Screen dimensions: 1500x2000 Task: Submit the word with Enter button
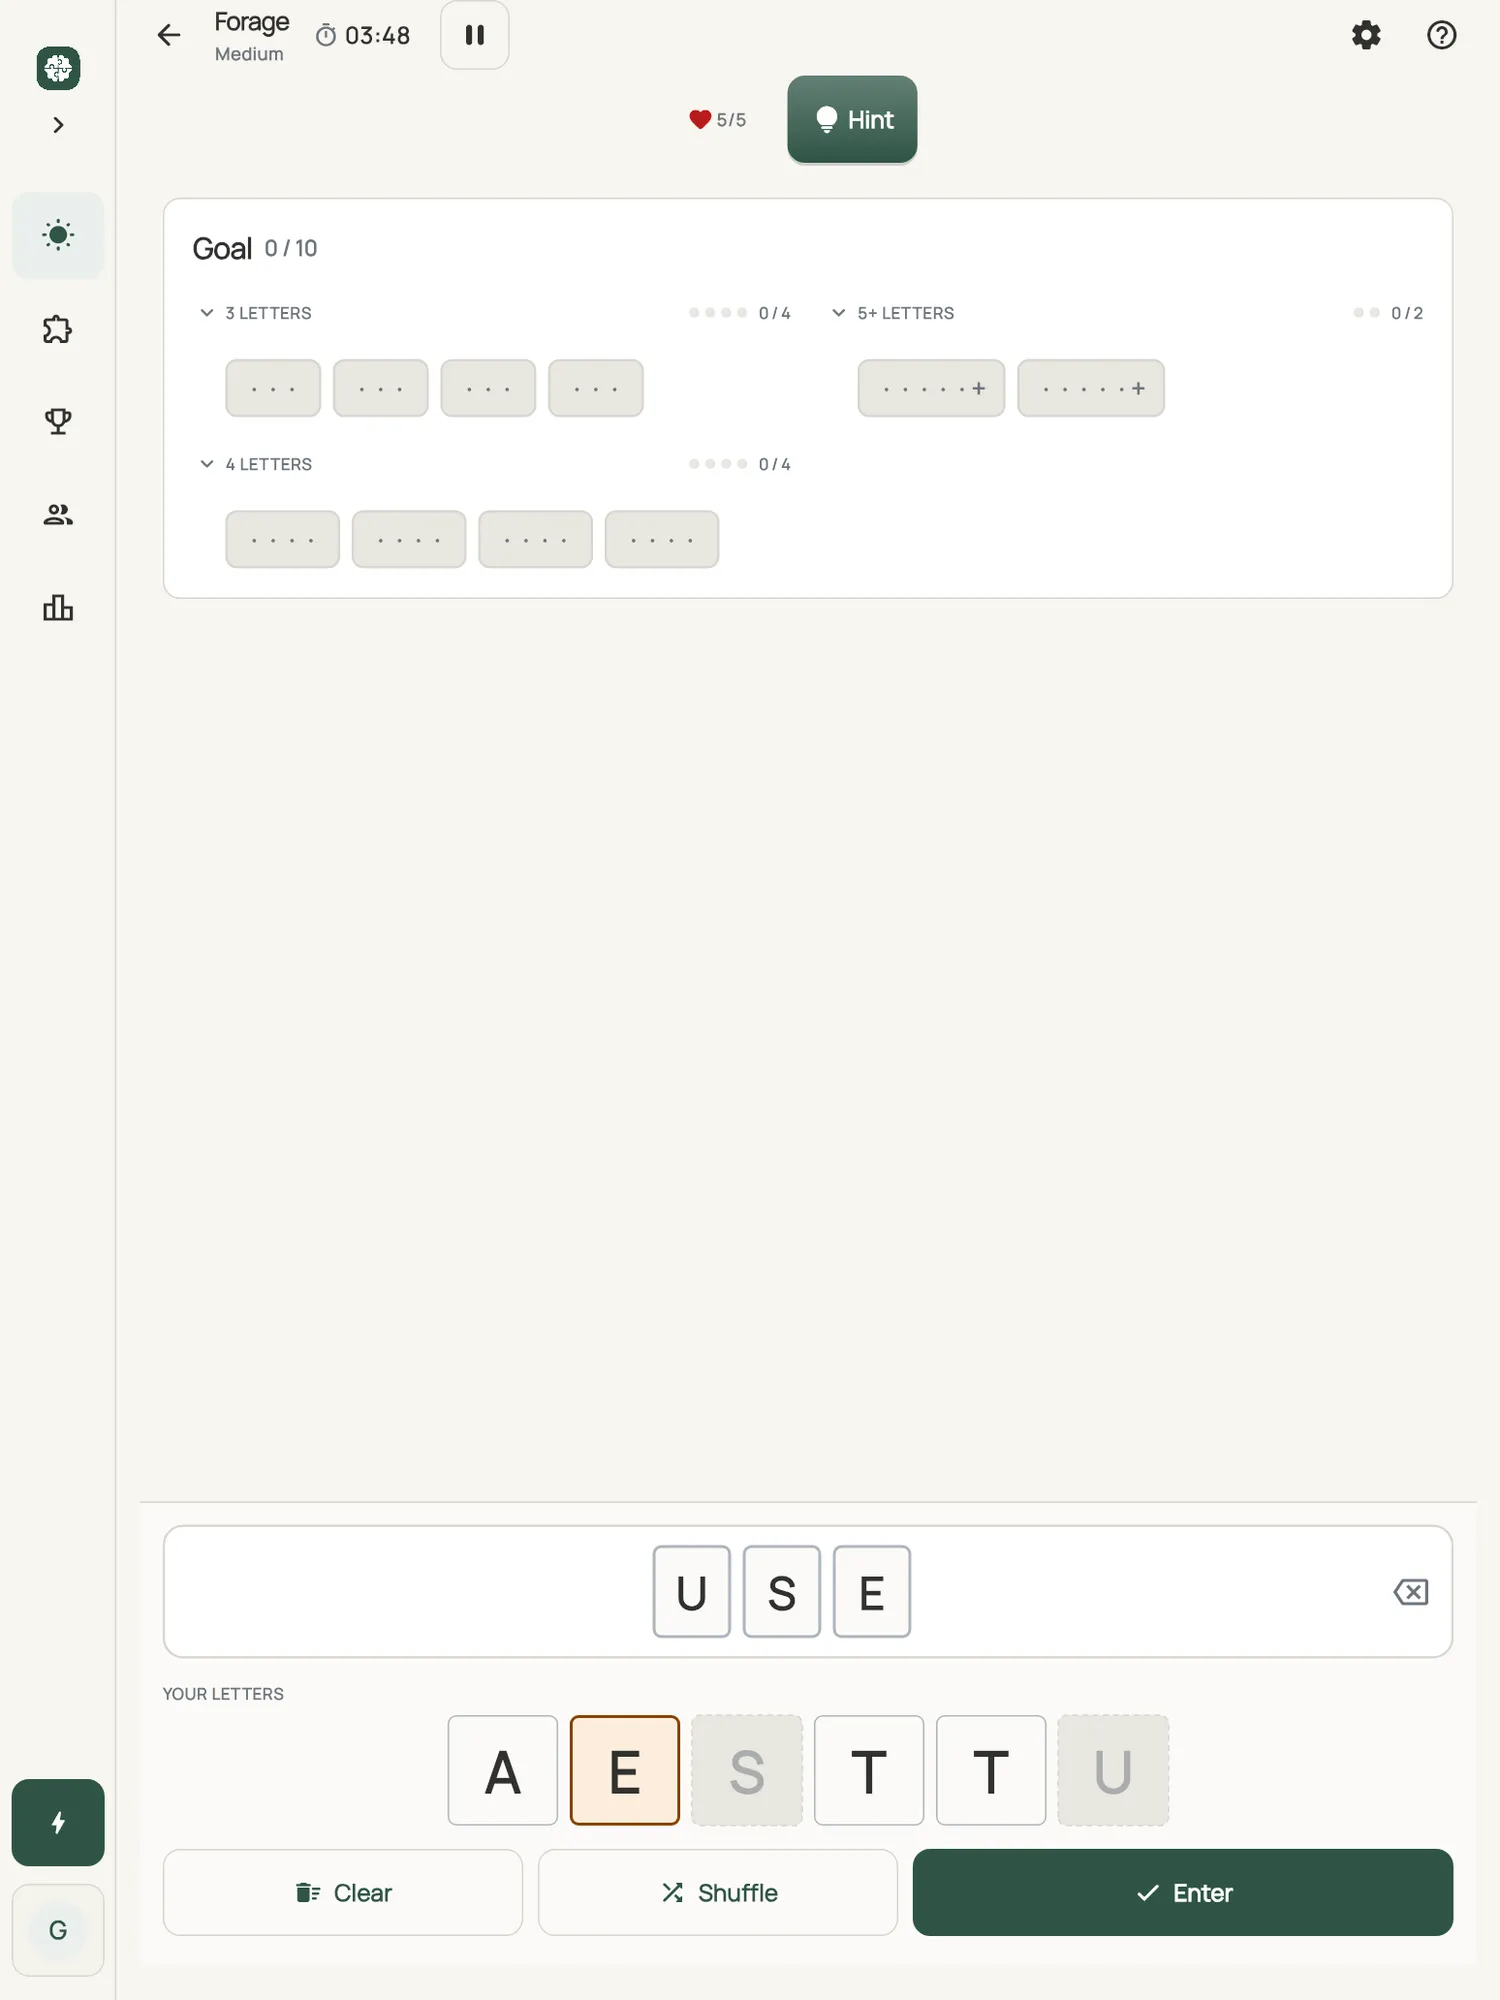pyautogui.click(x=1183, y=1892)
